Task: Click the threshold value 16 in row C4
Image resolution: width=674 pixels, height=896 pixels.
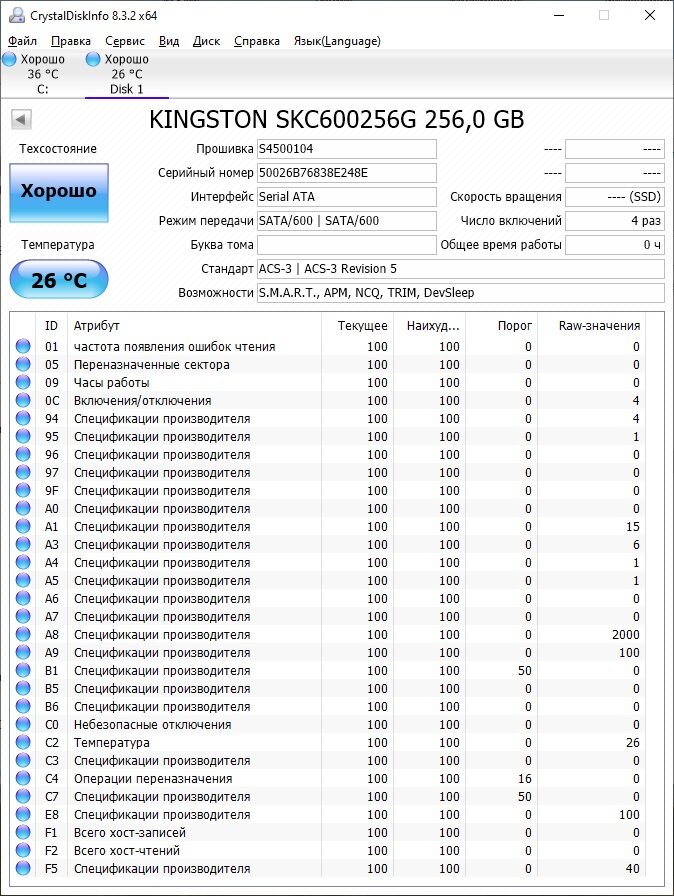Action: [x=524, y=778]
